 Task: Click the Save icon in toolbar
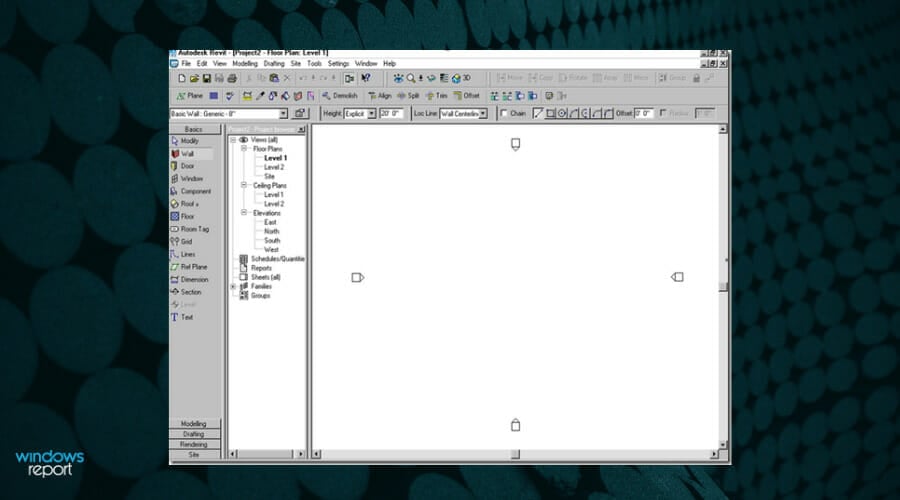click(x=207, y=78)
